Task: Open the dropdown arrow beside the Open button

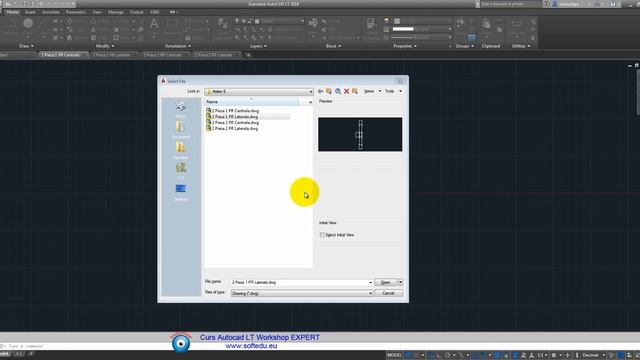Action: [x=400, y=282]
